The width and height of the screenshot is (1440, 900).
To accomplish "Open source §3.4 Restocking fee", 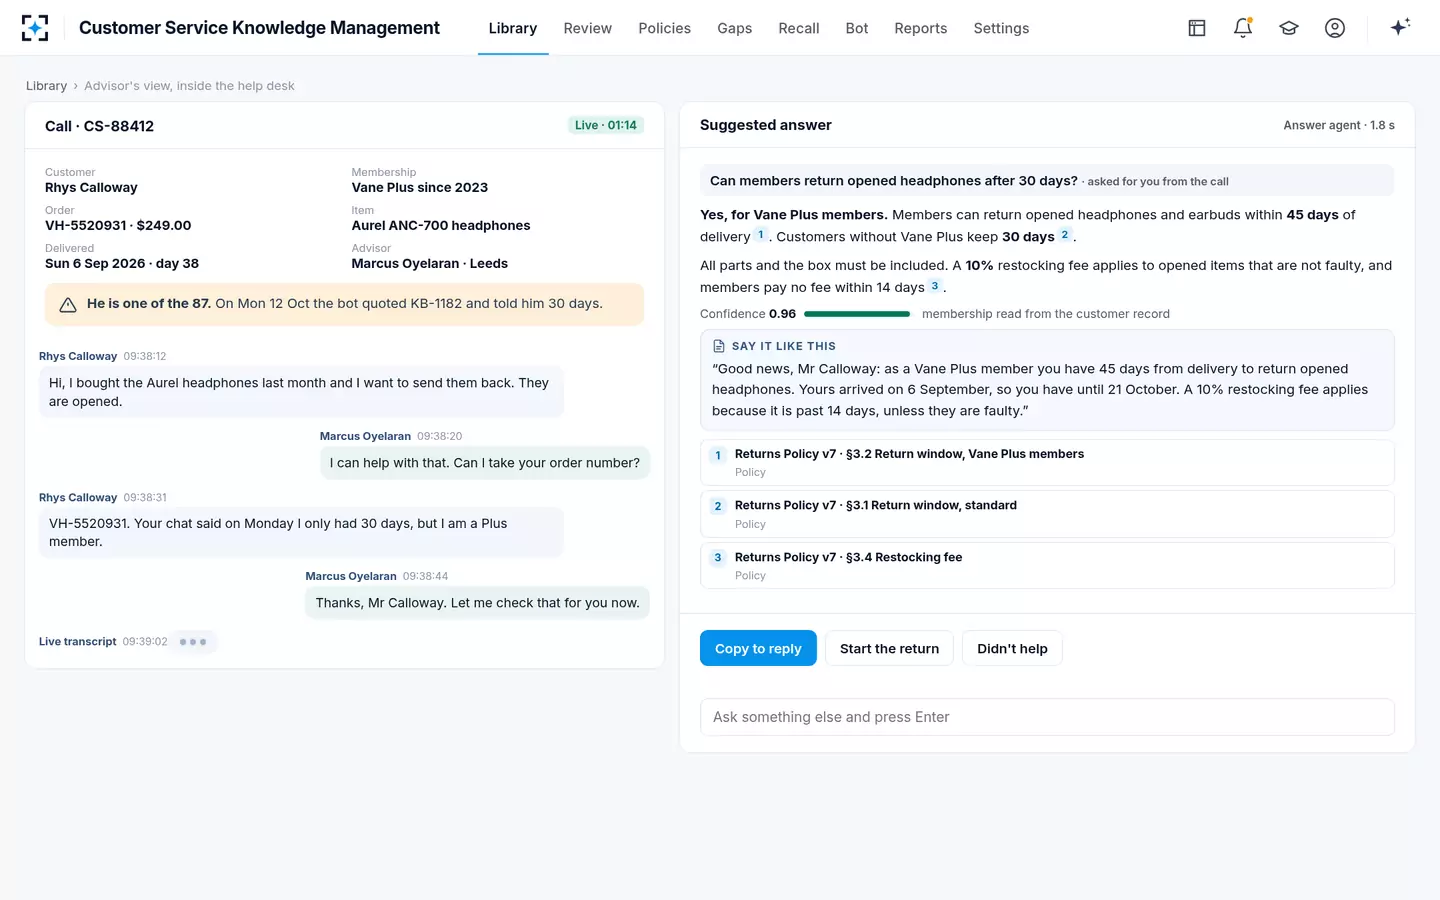I will coord(1047,566).
